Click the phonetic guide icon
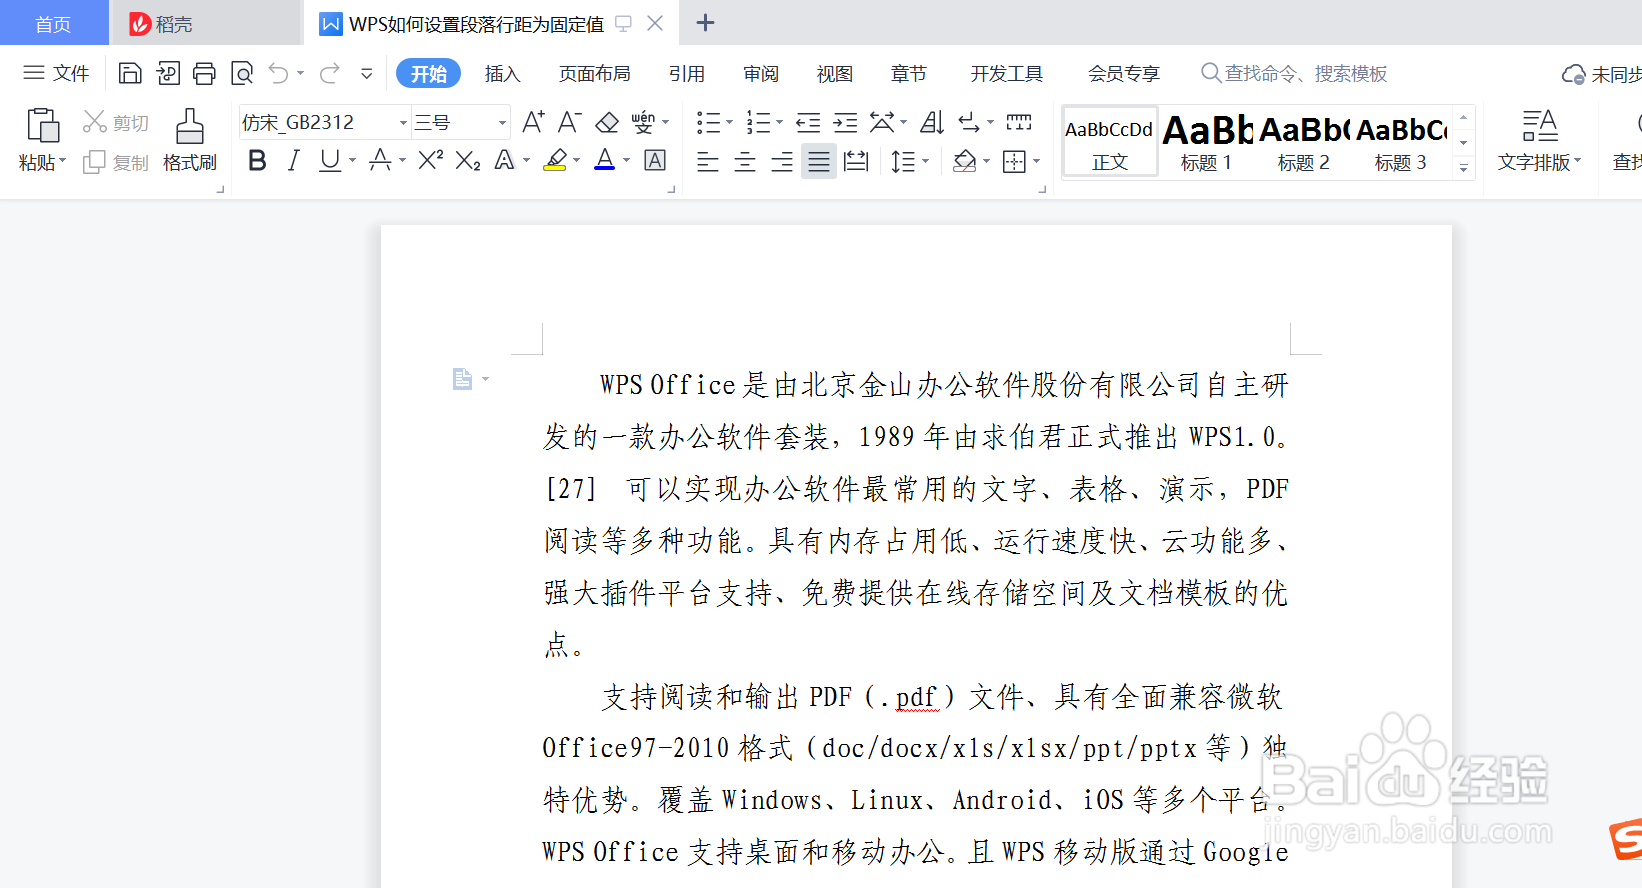1642x888 pixels. pyautogui.click(x=643, y=122)
